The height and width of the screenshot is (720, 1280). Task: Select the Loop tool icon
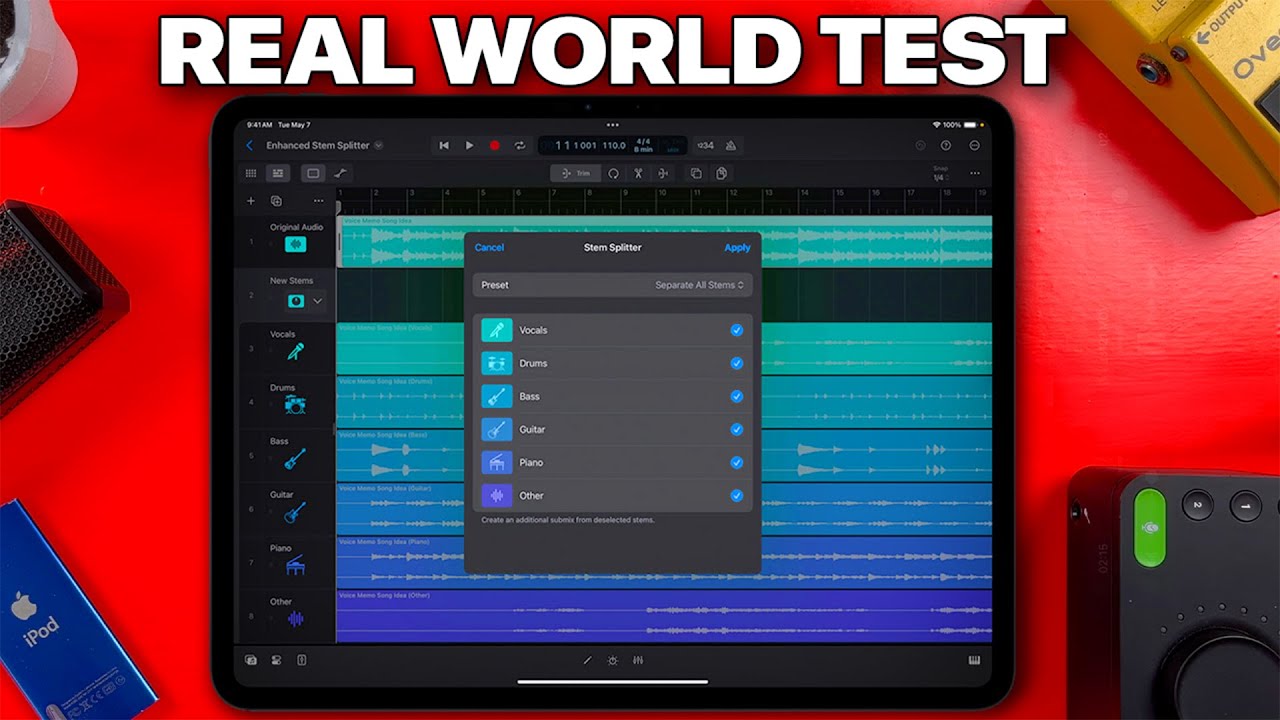coord(614,173)
